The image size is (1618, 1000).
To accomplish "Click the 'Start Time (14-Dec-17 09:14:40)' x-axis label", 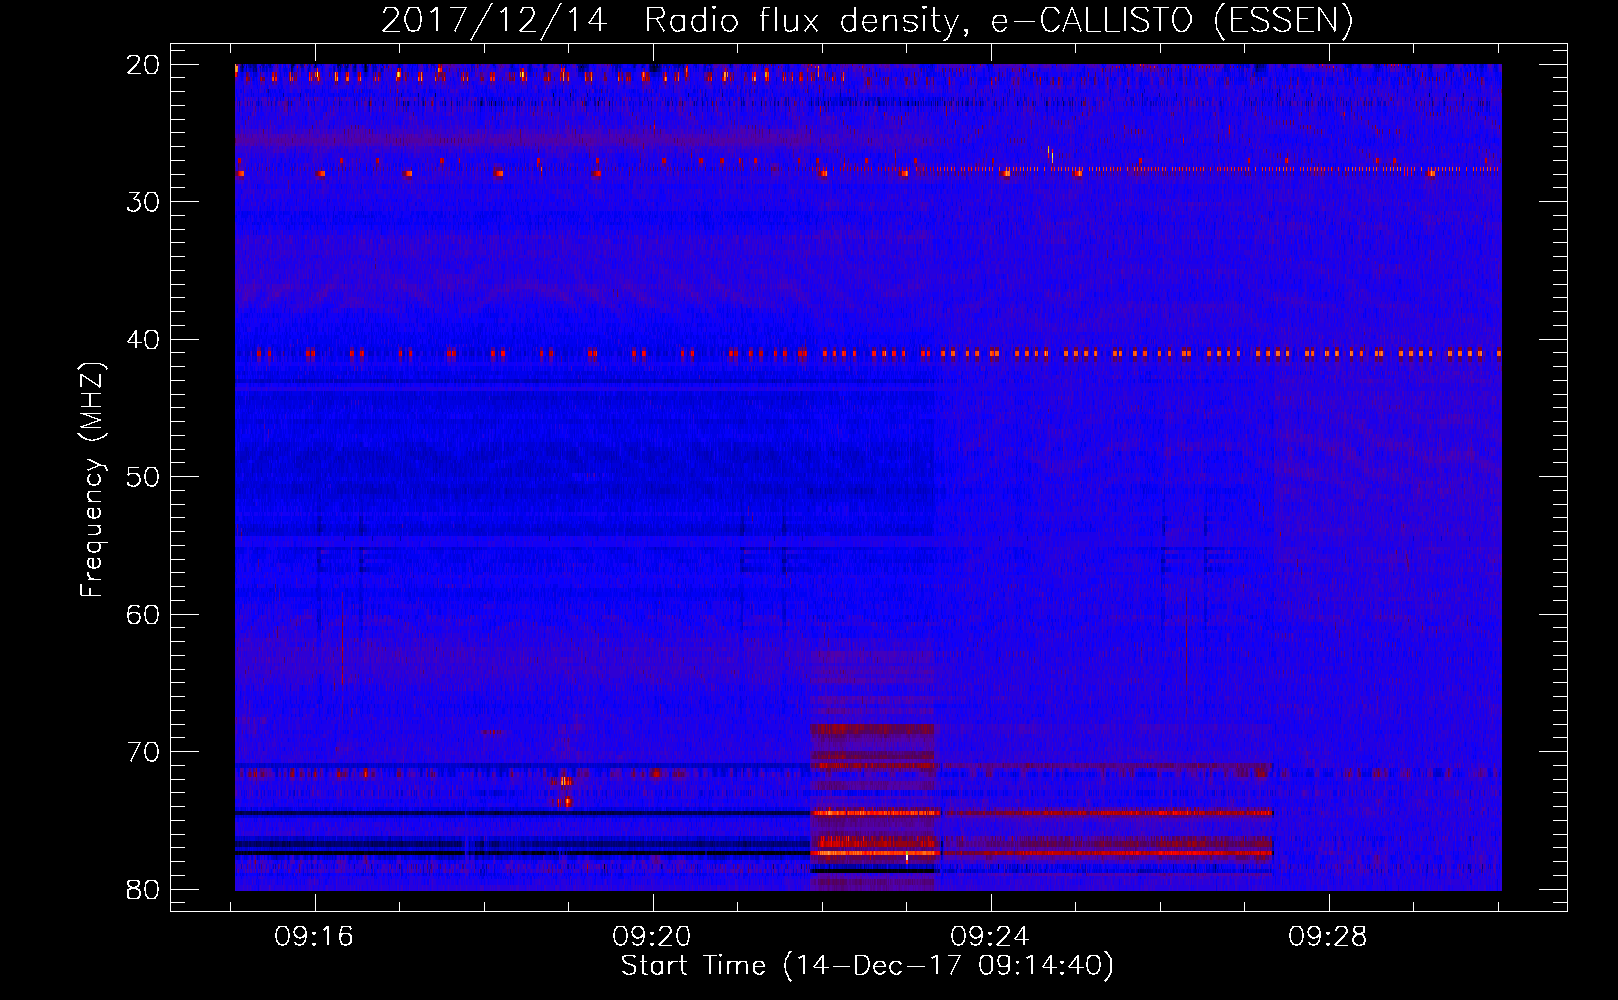I will 867,966.
